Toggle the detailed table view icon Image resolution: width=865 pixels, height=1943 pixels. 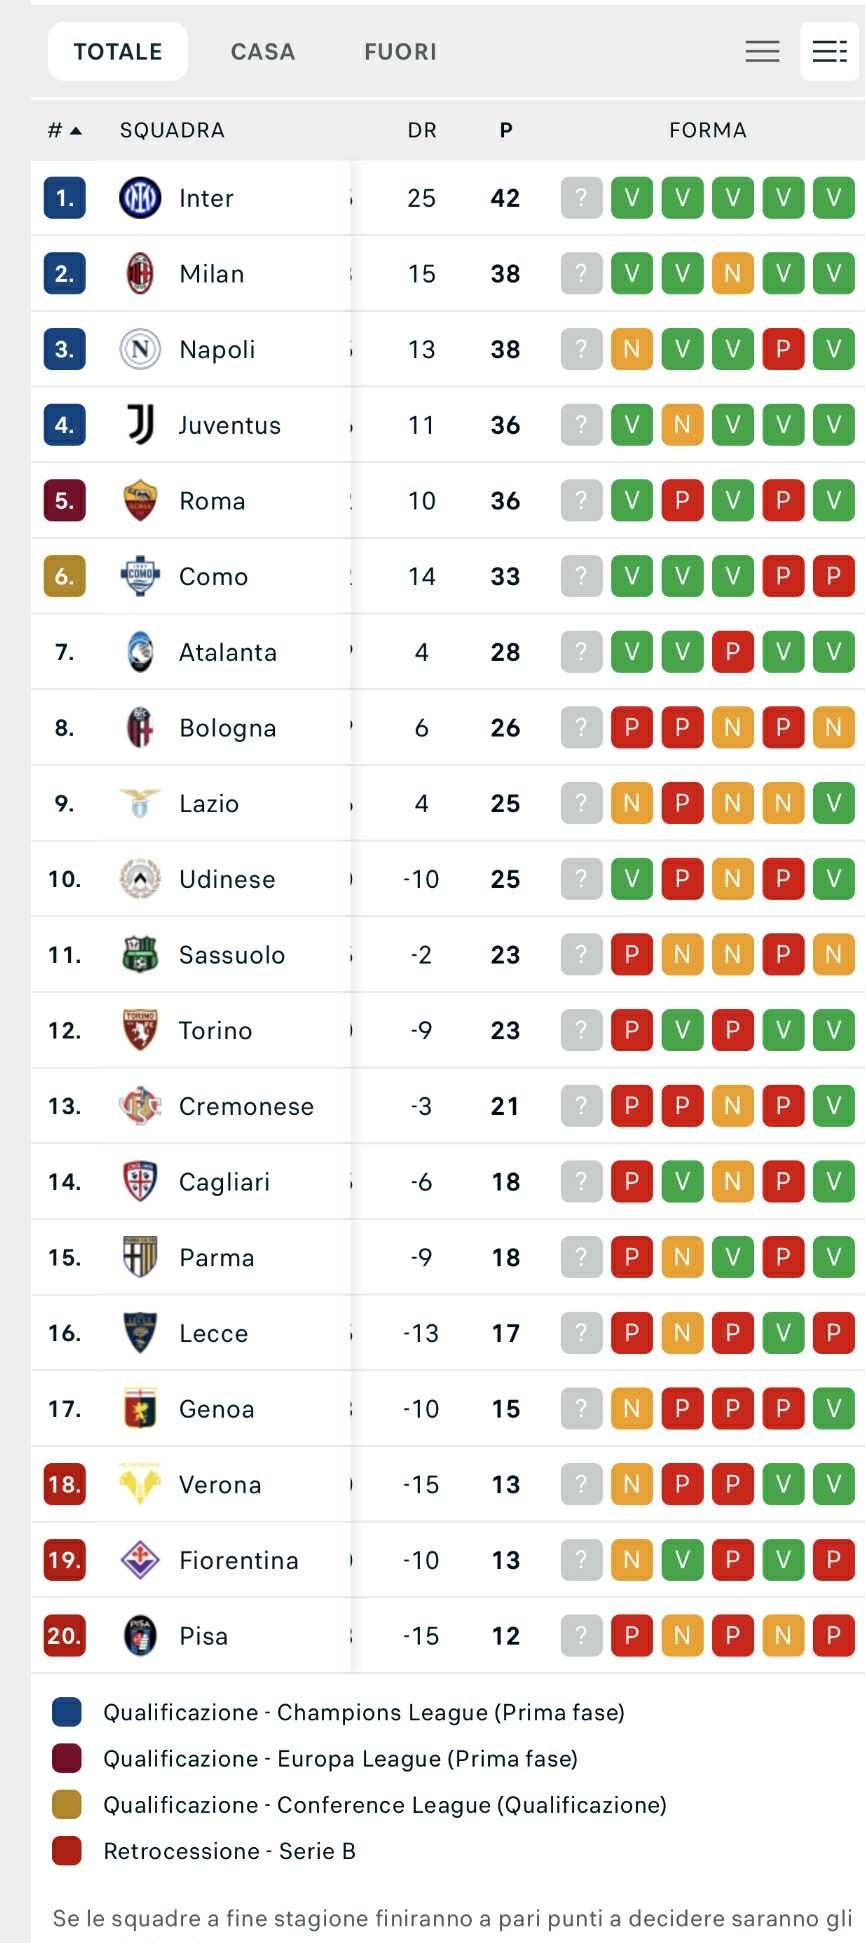pos(829,51)
